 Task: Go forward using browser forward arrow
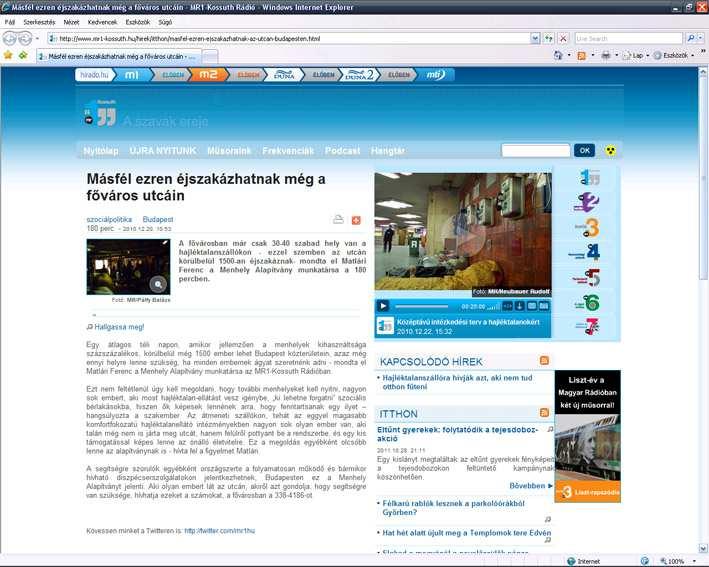25,39
